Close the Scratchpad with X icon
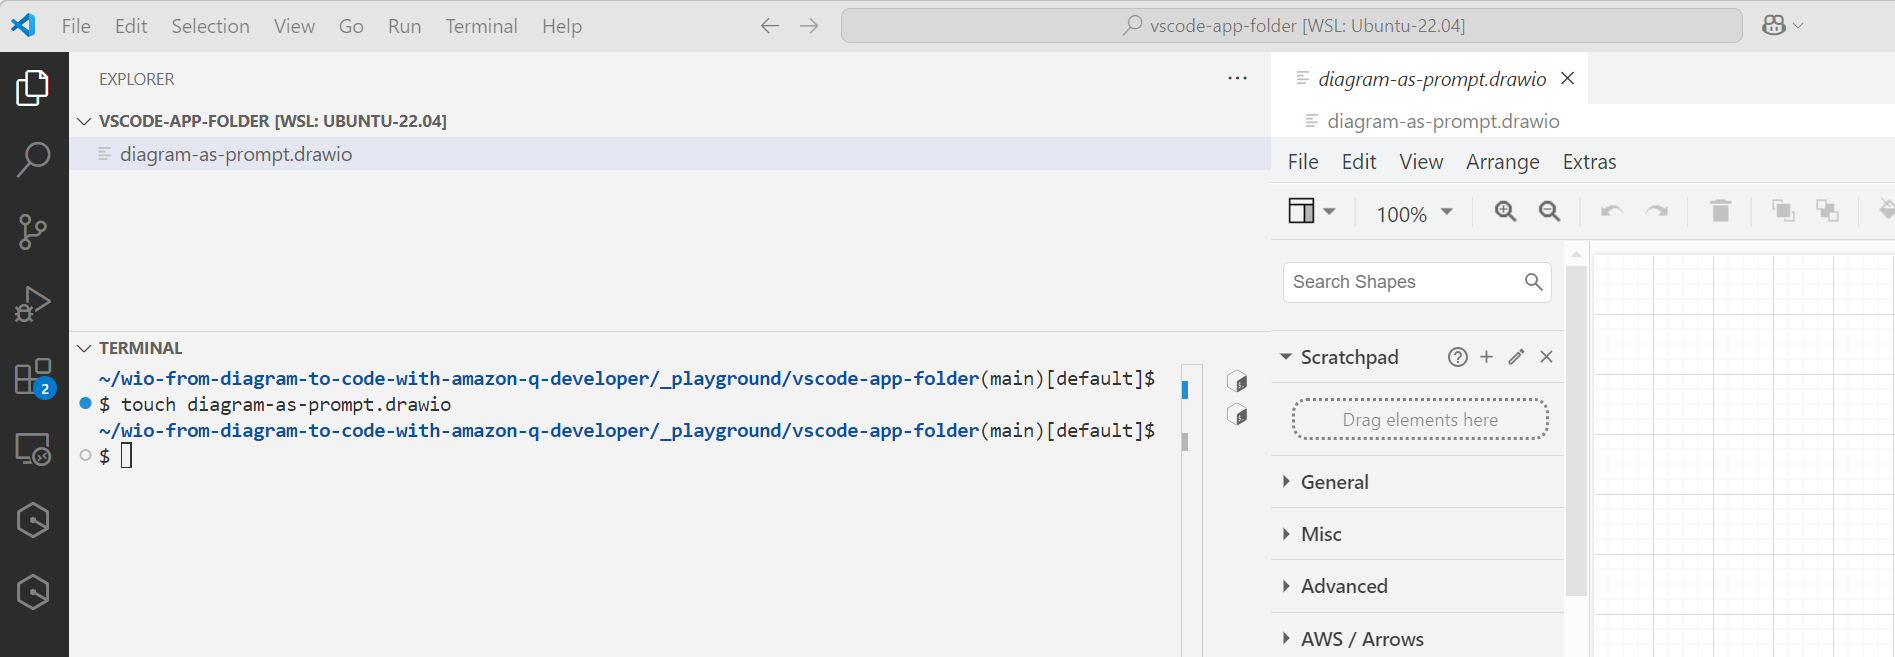 [x=1546, y=357]
